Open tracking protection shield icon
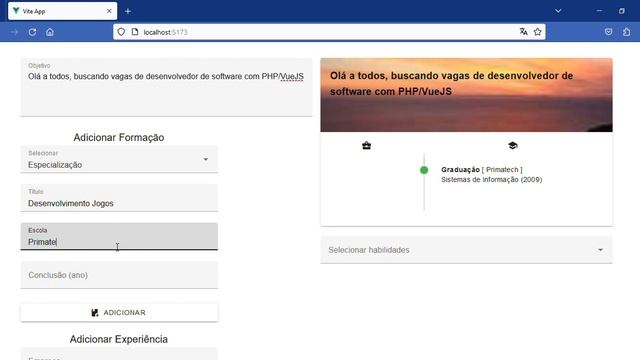Screen dimensions: 640x360 (x=121, y=32)
